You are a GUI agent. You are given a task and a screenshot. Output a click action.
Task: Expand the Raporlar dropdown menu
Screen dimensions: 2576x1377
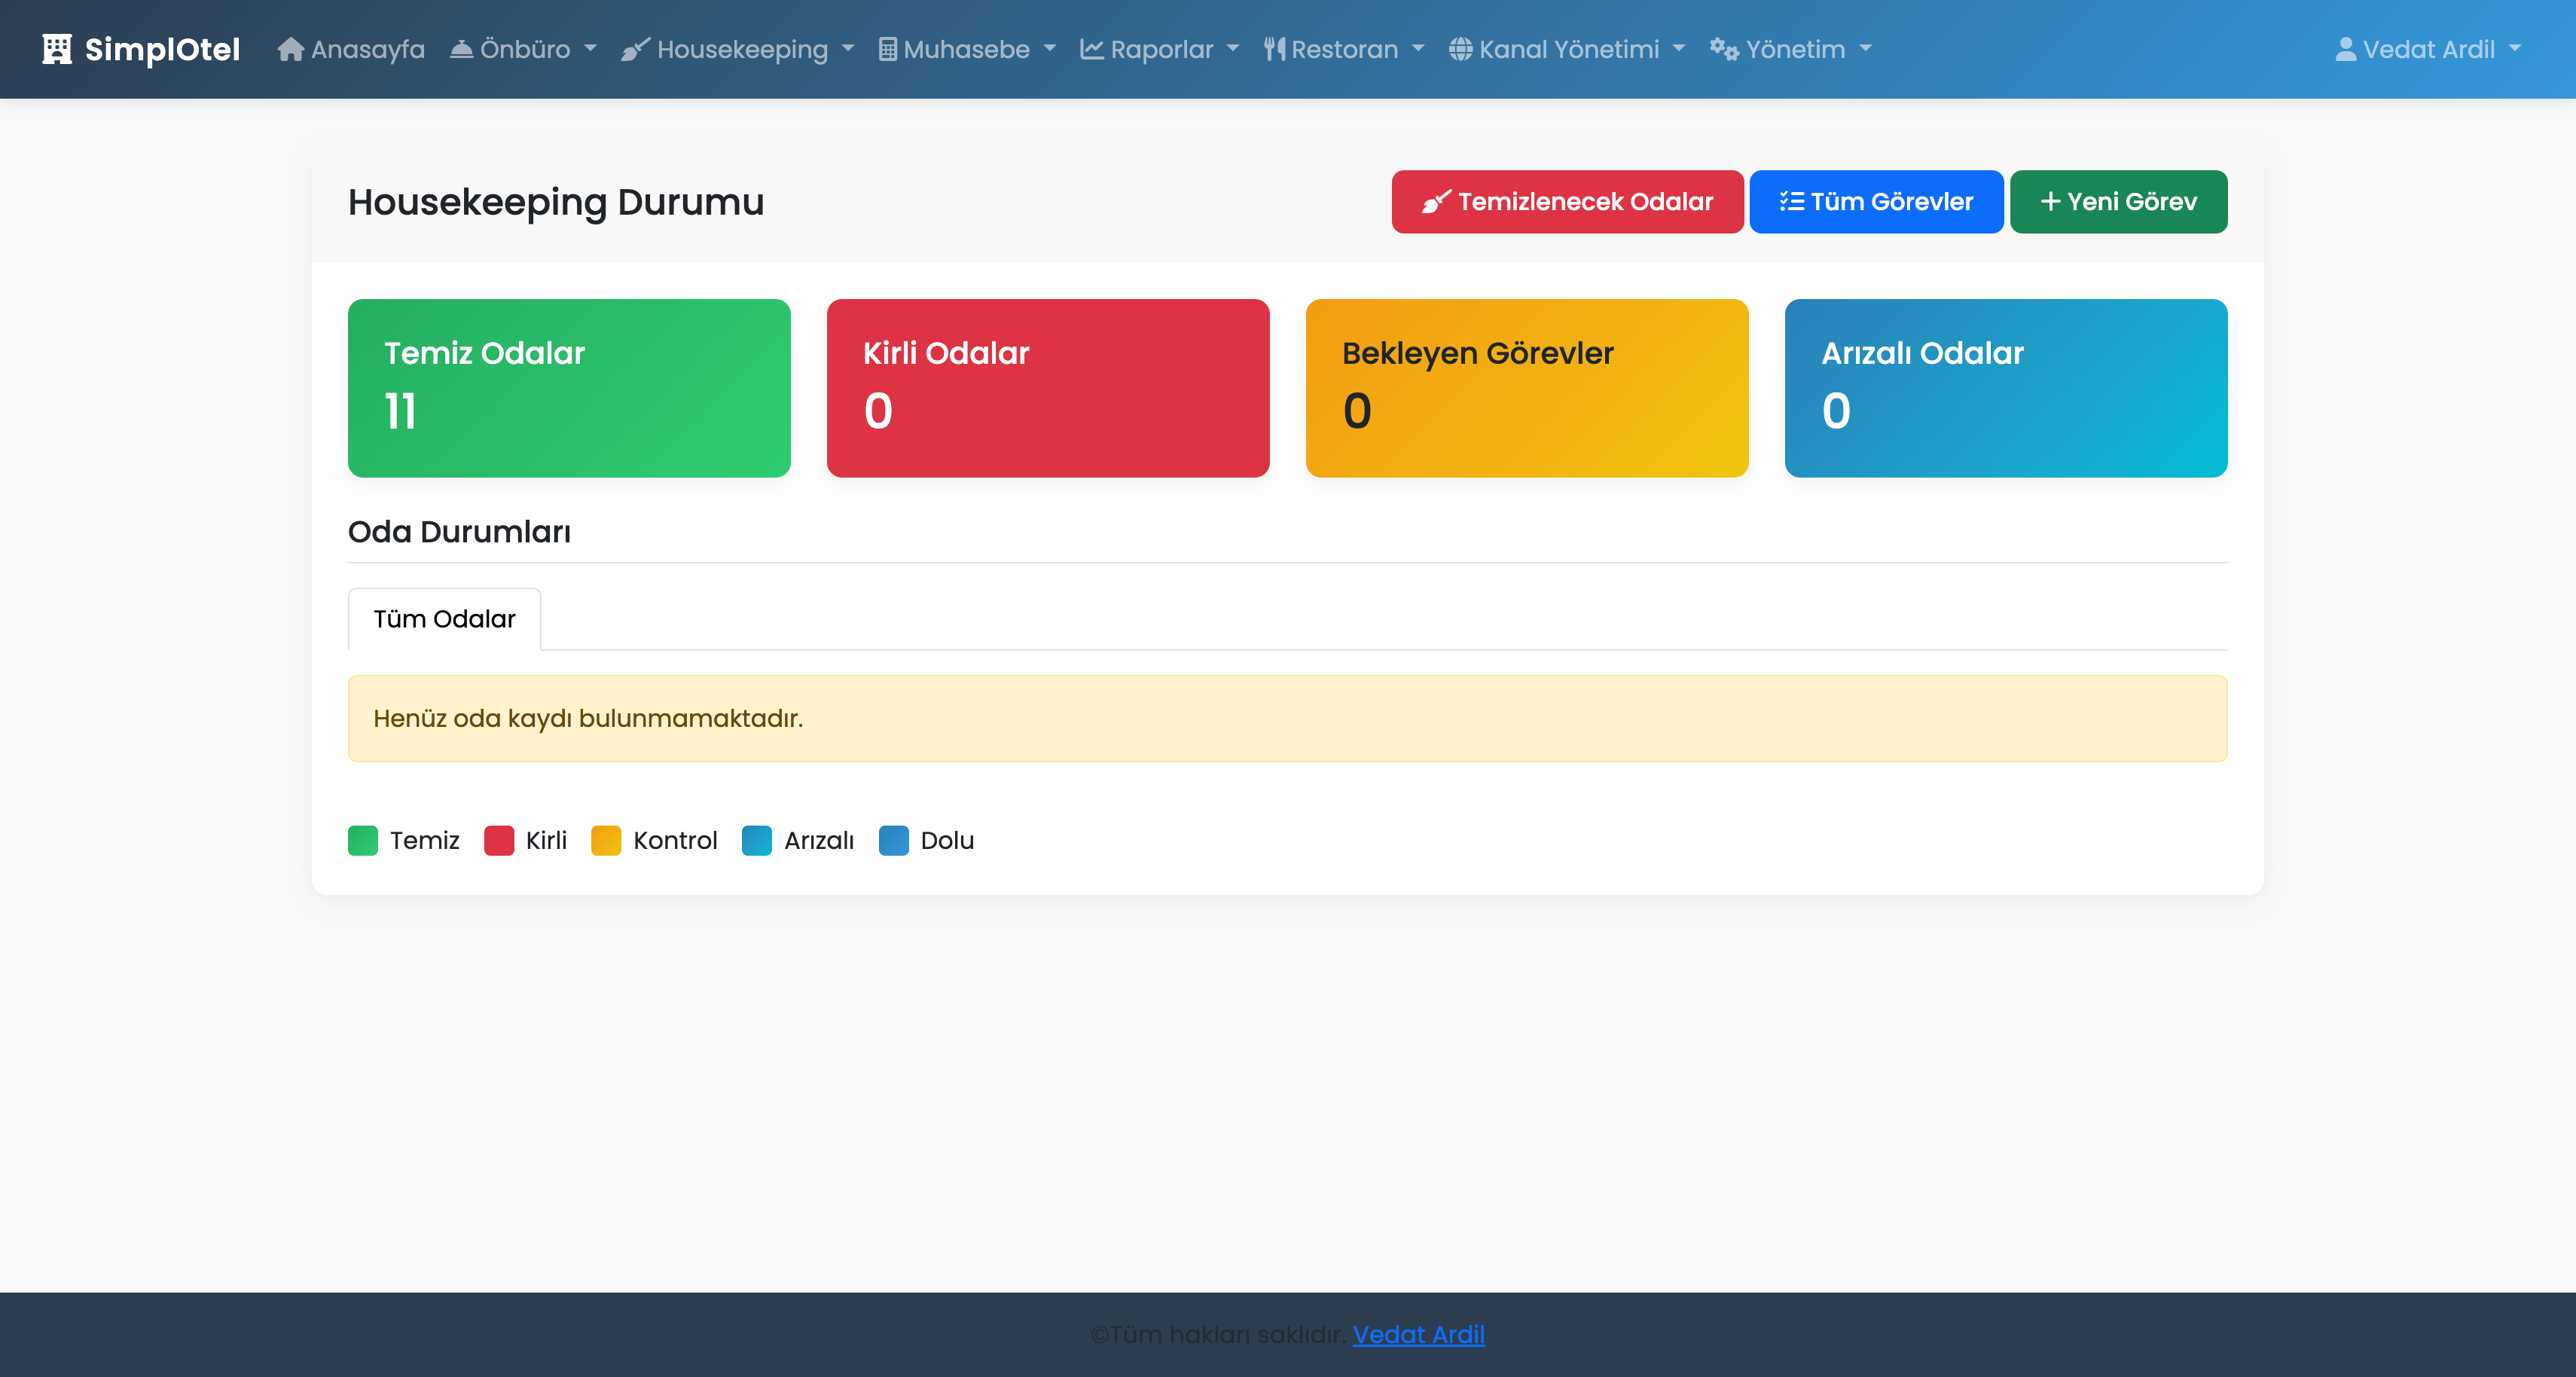point(1232,49)
